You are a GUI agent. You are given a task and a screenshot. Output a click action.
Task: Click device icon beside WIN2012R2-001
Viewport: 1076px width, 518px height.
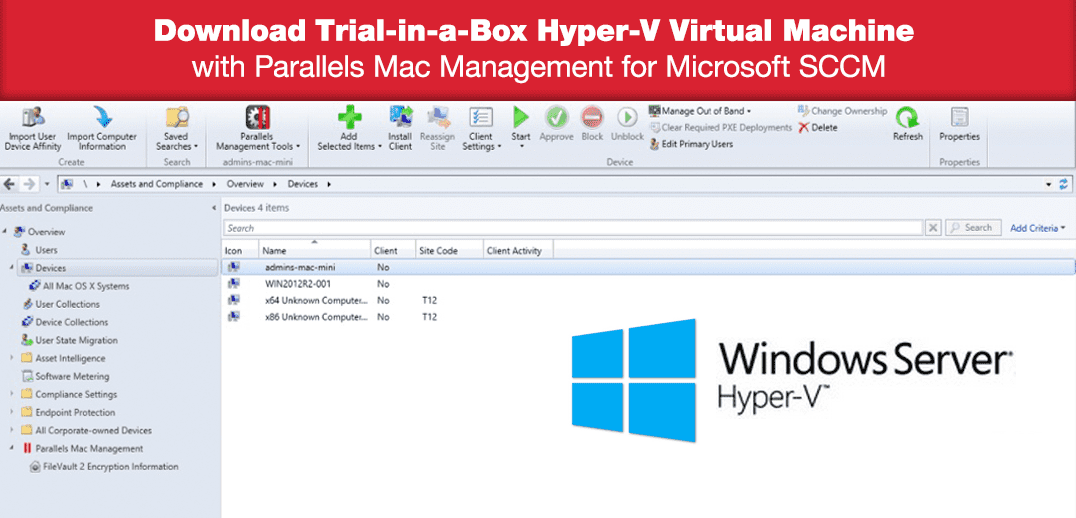[234, 283]
